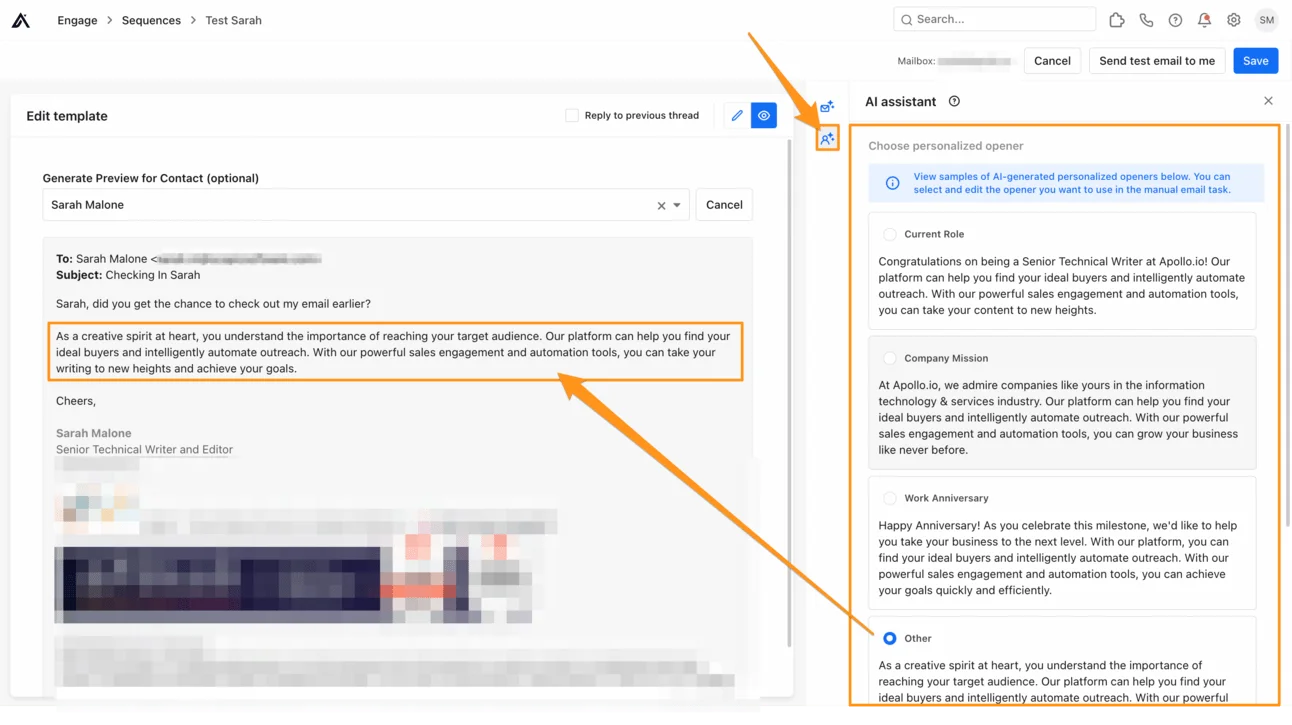
Task: Select the Other opener radio button
Action: click(889, 638)
